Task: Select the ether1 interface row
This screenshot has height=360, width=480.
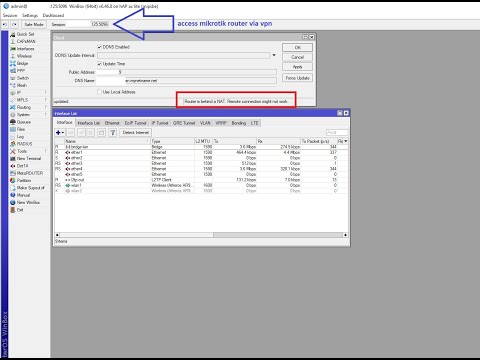Action: 201,152
